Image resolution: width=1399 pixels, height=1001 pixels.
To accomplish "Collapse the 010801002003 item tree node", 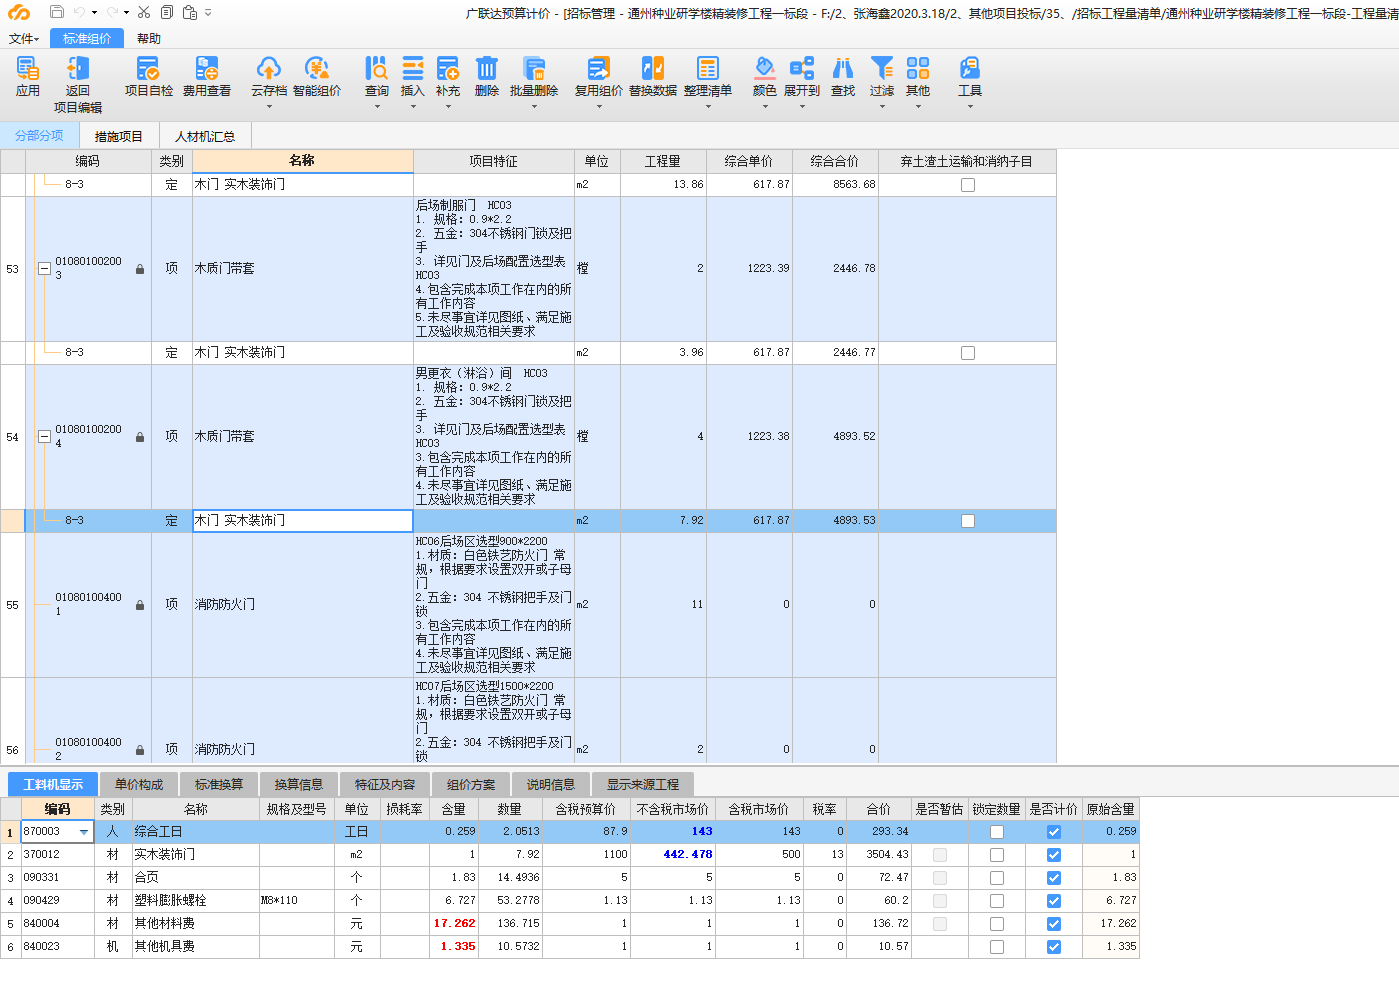I will click(x=44, y=269).
